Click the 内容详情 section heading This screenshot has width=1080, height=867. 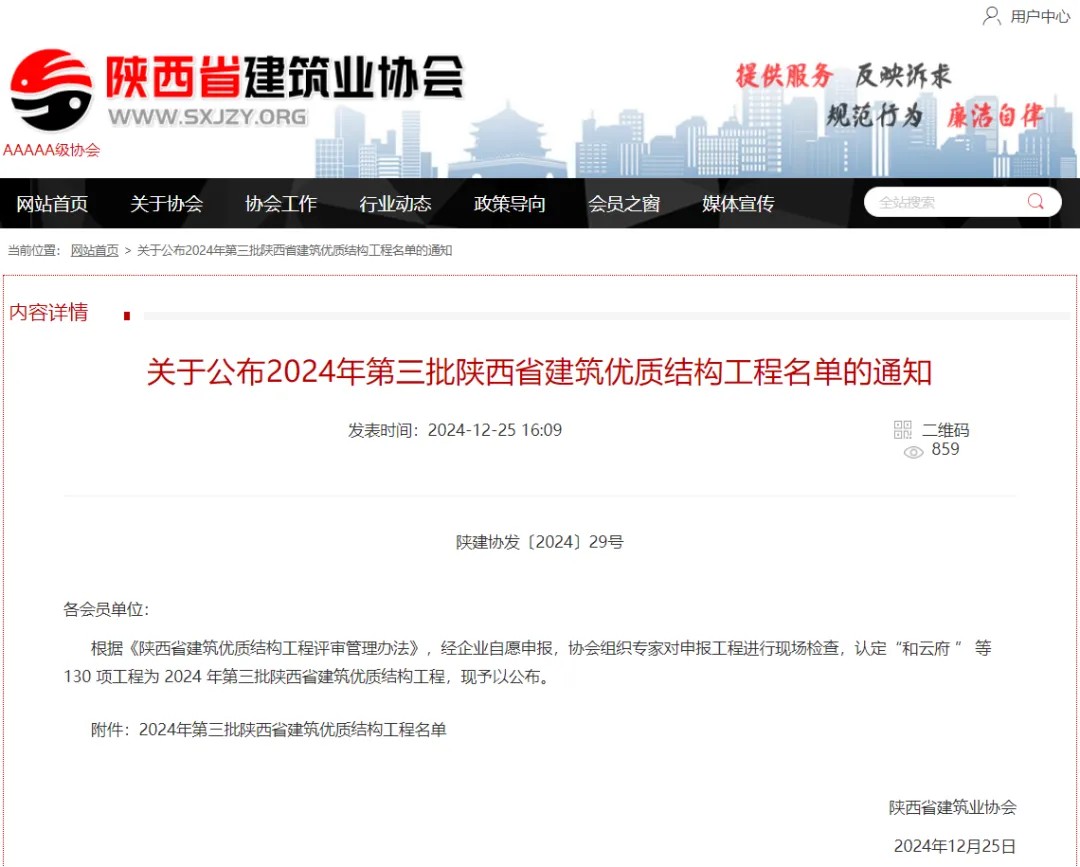point(49,312)
